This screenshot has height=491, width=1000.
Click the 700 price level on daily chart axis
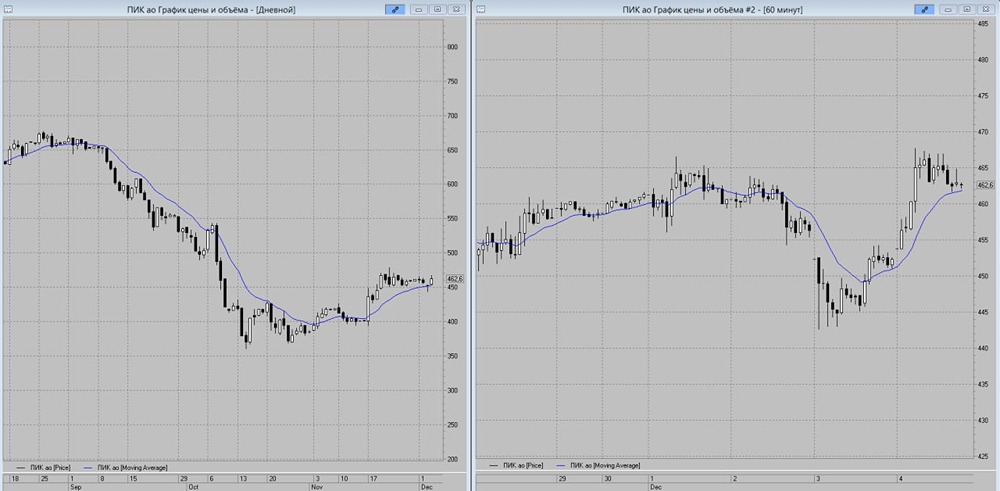[x=453, y=116]
